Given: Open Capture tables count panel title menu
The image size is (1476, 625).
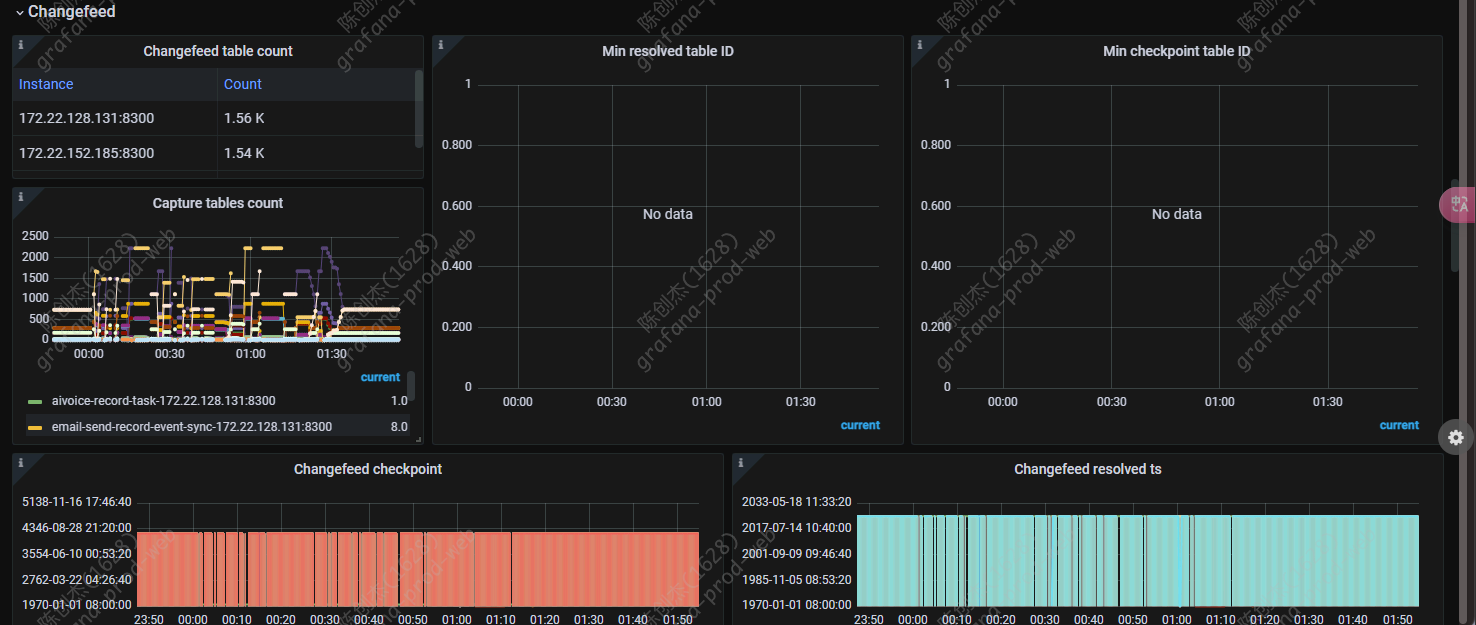Looking at the screenshot, I should tap(217, 203).
